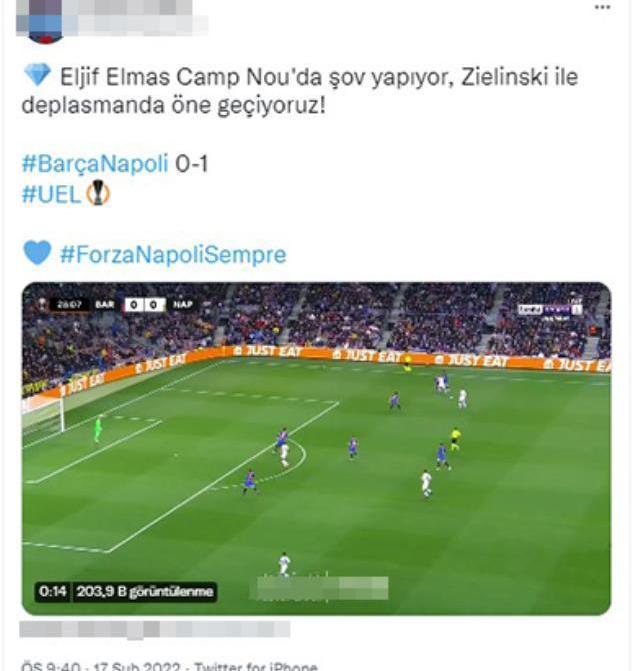Click the Twitter for iPhone source link
This screenshot has width=640, height=671.
click(256, 667)
